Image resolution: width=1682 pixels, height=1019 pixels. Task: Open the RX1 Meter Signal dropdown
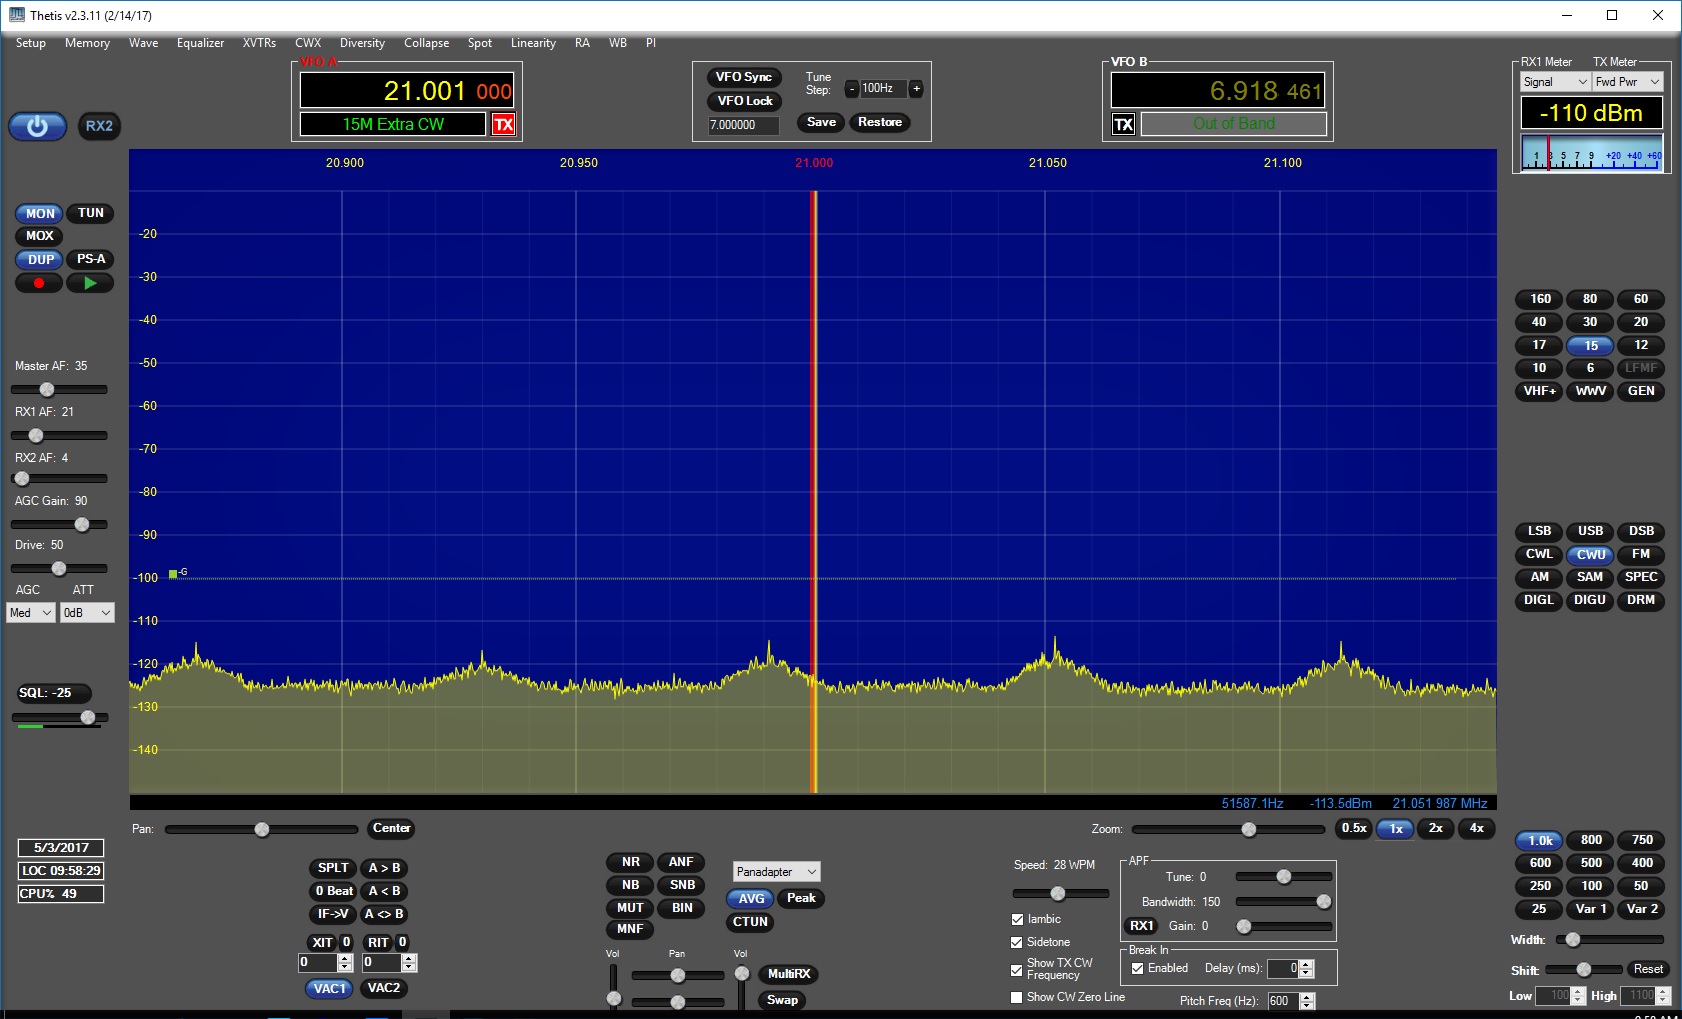1554,82
